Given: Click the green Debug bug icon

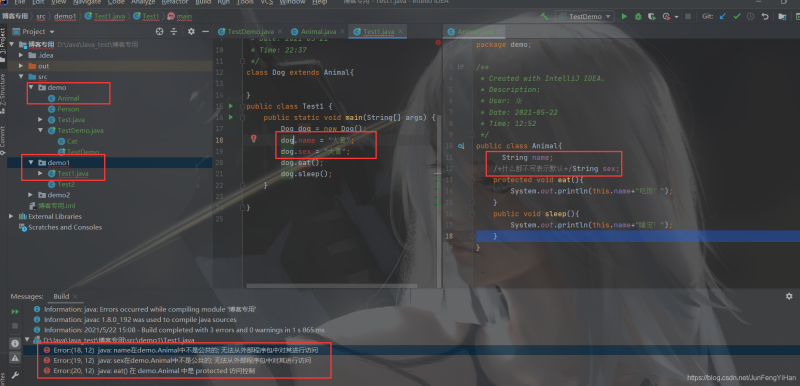Looking at the screenshot, I should 638,16.
